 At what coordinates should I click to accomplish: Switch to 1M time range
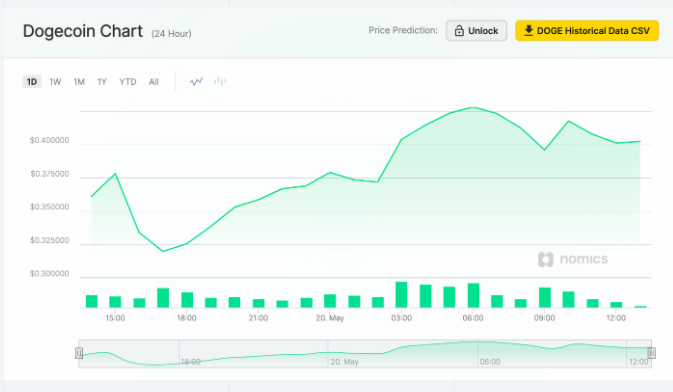(79, 82)
